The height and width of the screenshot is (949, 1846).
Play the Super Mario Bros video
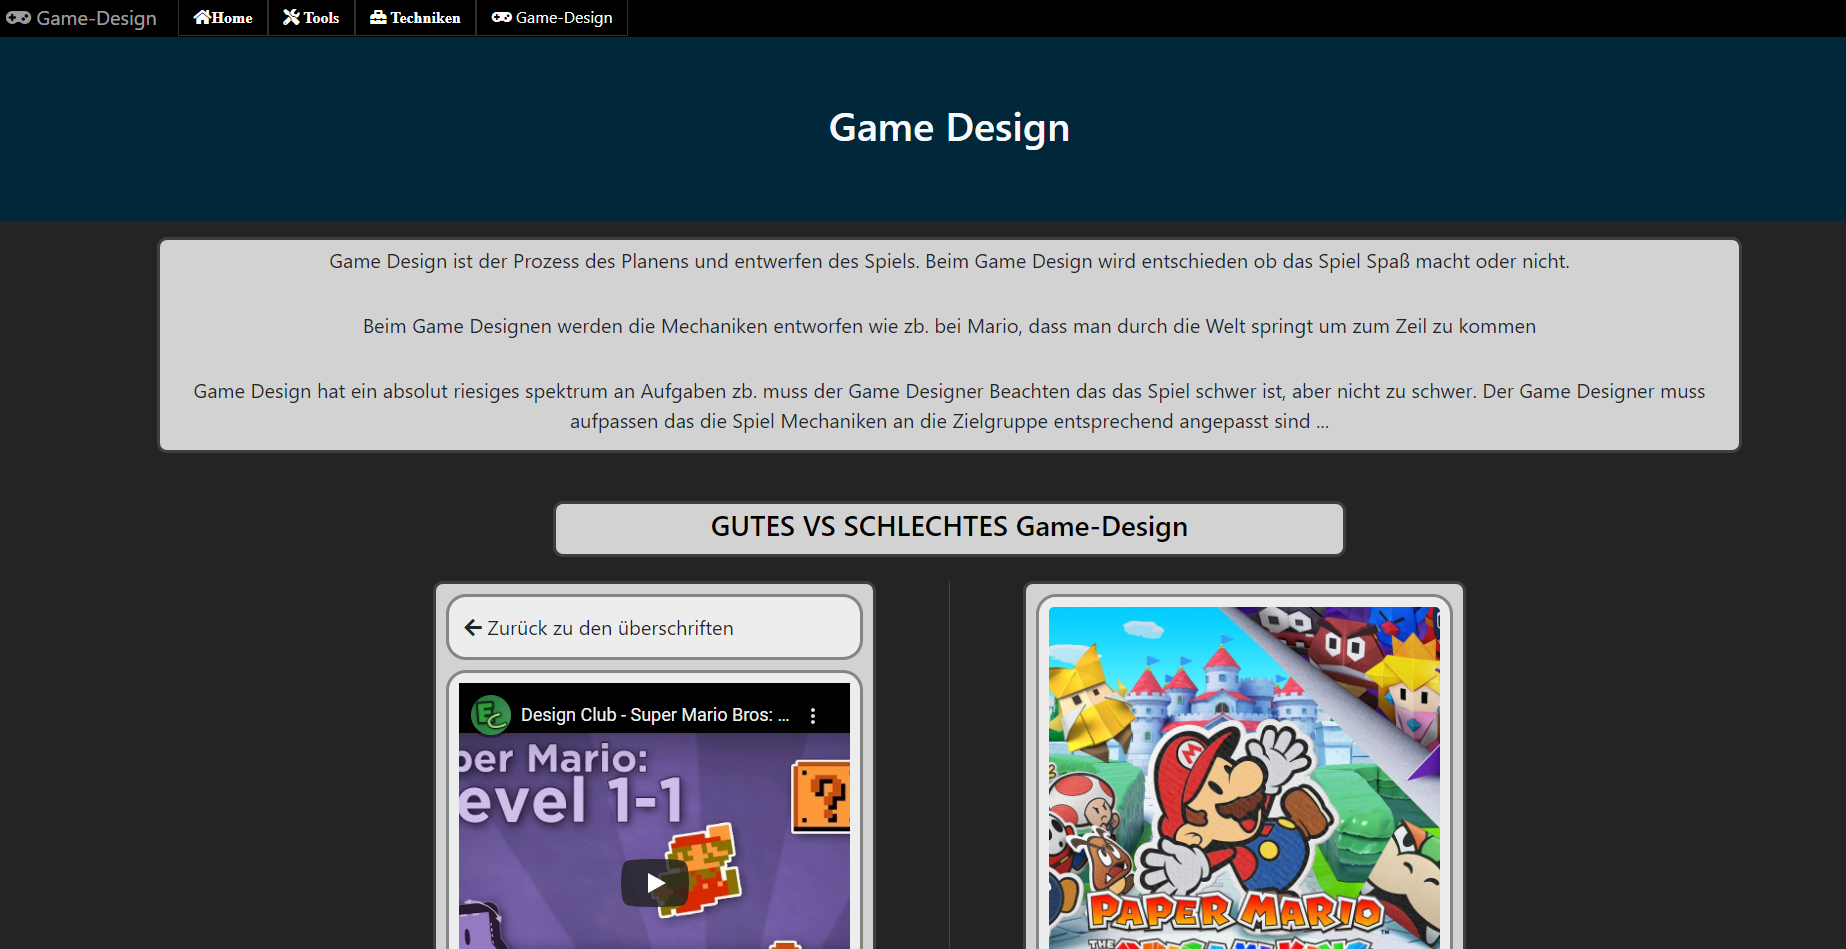[x=654, y=883]
